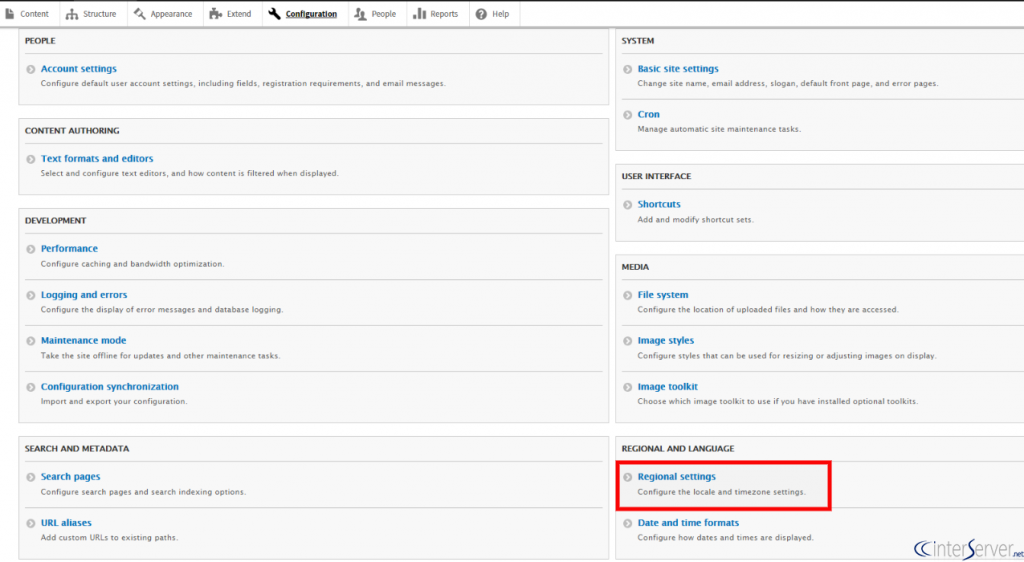Click arrow bullet beside Account settings
This screenshot has height=562, width=1024.
31,69
